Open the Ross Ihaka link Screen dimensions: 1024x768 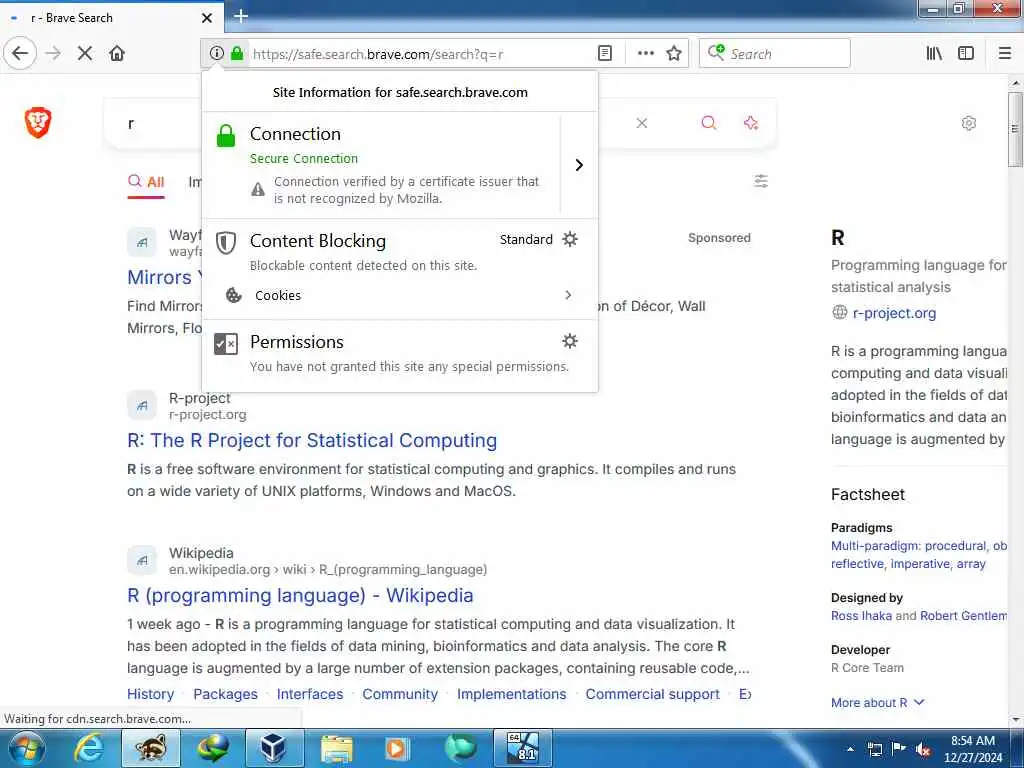tap(861, 616)
